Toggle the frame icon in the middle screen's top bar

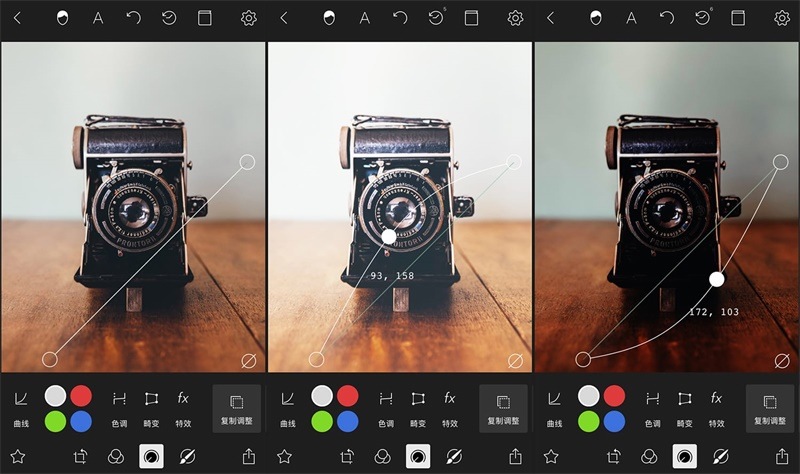[472, 18]
